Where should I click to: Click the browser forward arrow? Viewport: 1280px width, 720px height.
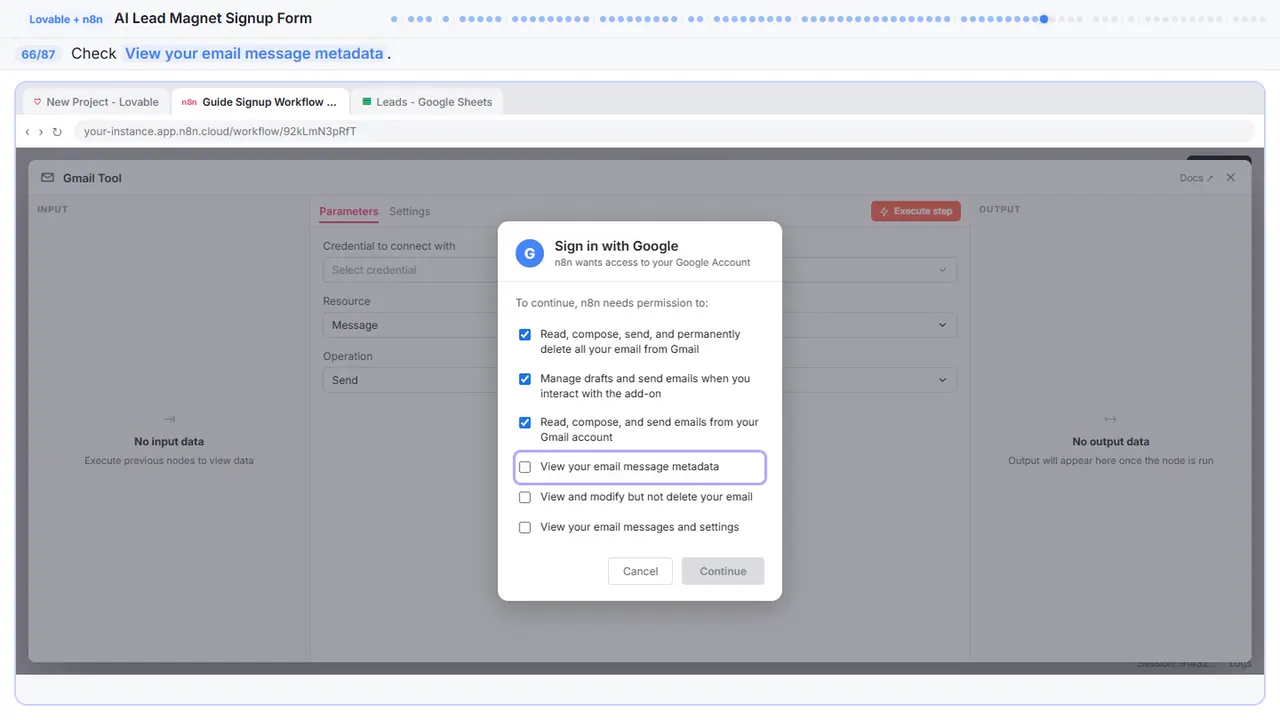(x=41, y=132)
